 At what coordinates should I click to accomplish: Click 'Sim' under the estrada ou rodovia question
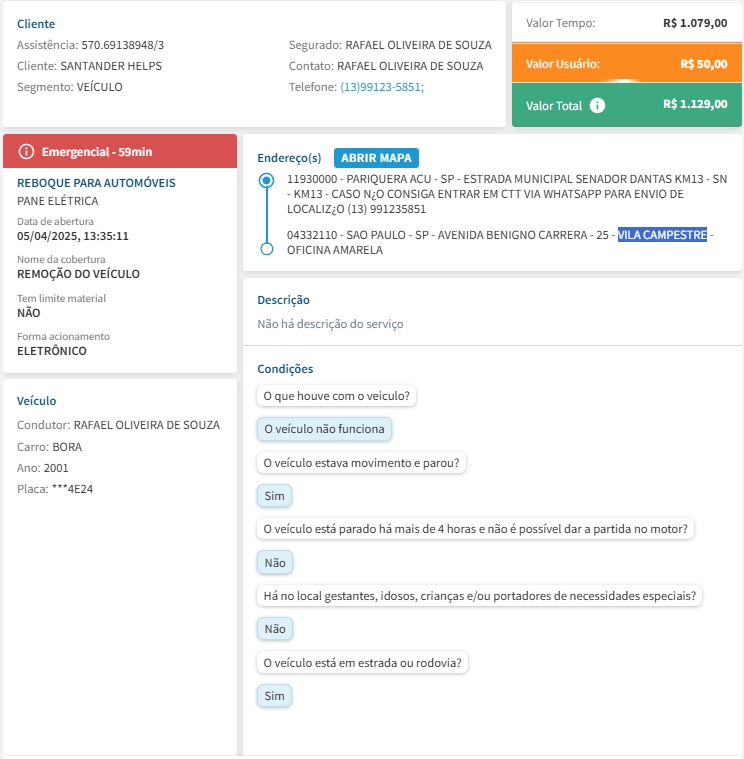tap(274, 696)
